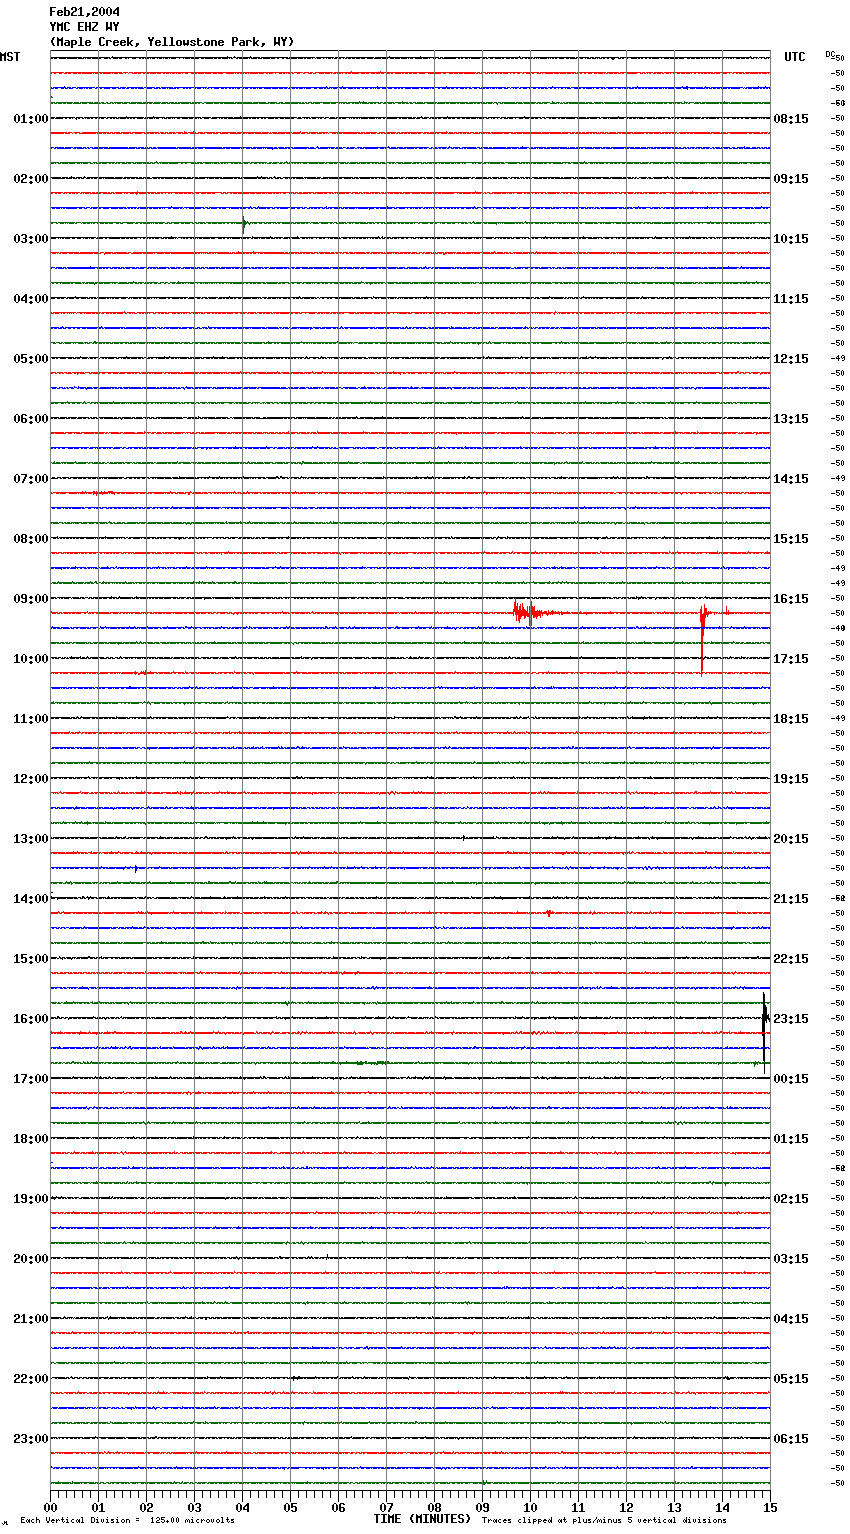
Task: Select the 06:00 MST time label
Action: [x=30, y=419]
